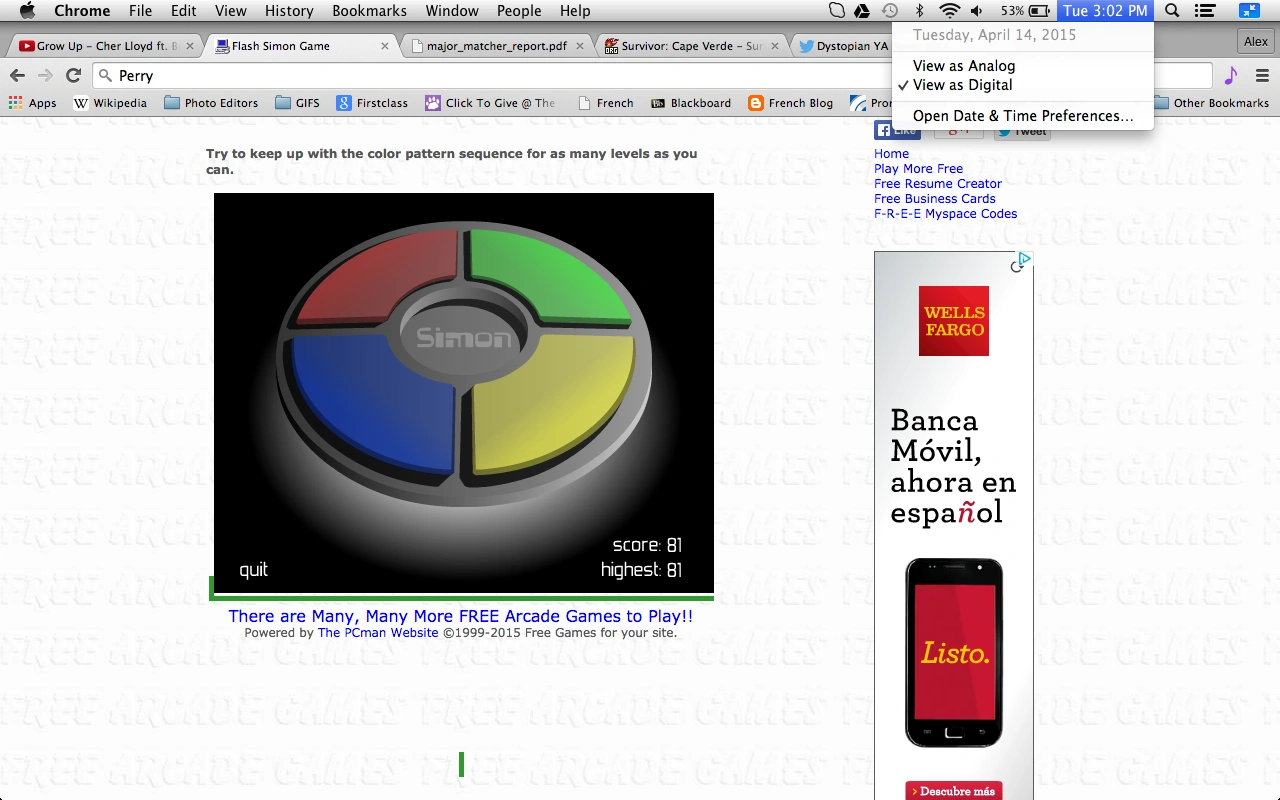
Task: Open the Chrome hamburger menu
Action: coord(1262,76)
